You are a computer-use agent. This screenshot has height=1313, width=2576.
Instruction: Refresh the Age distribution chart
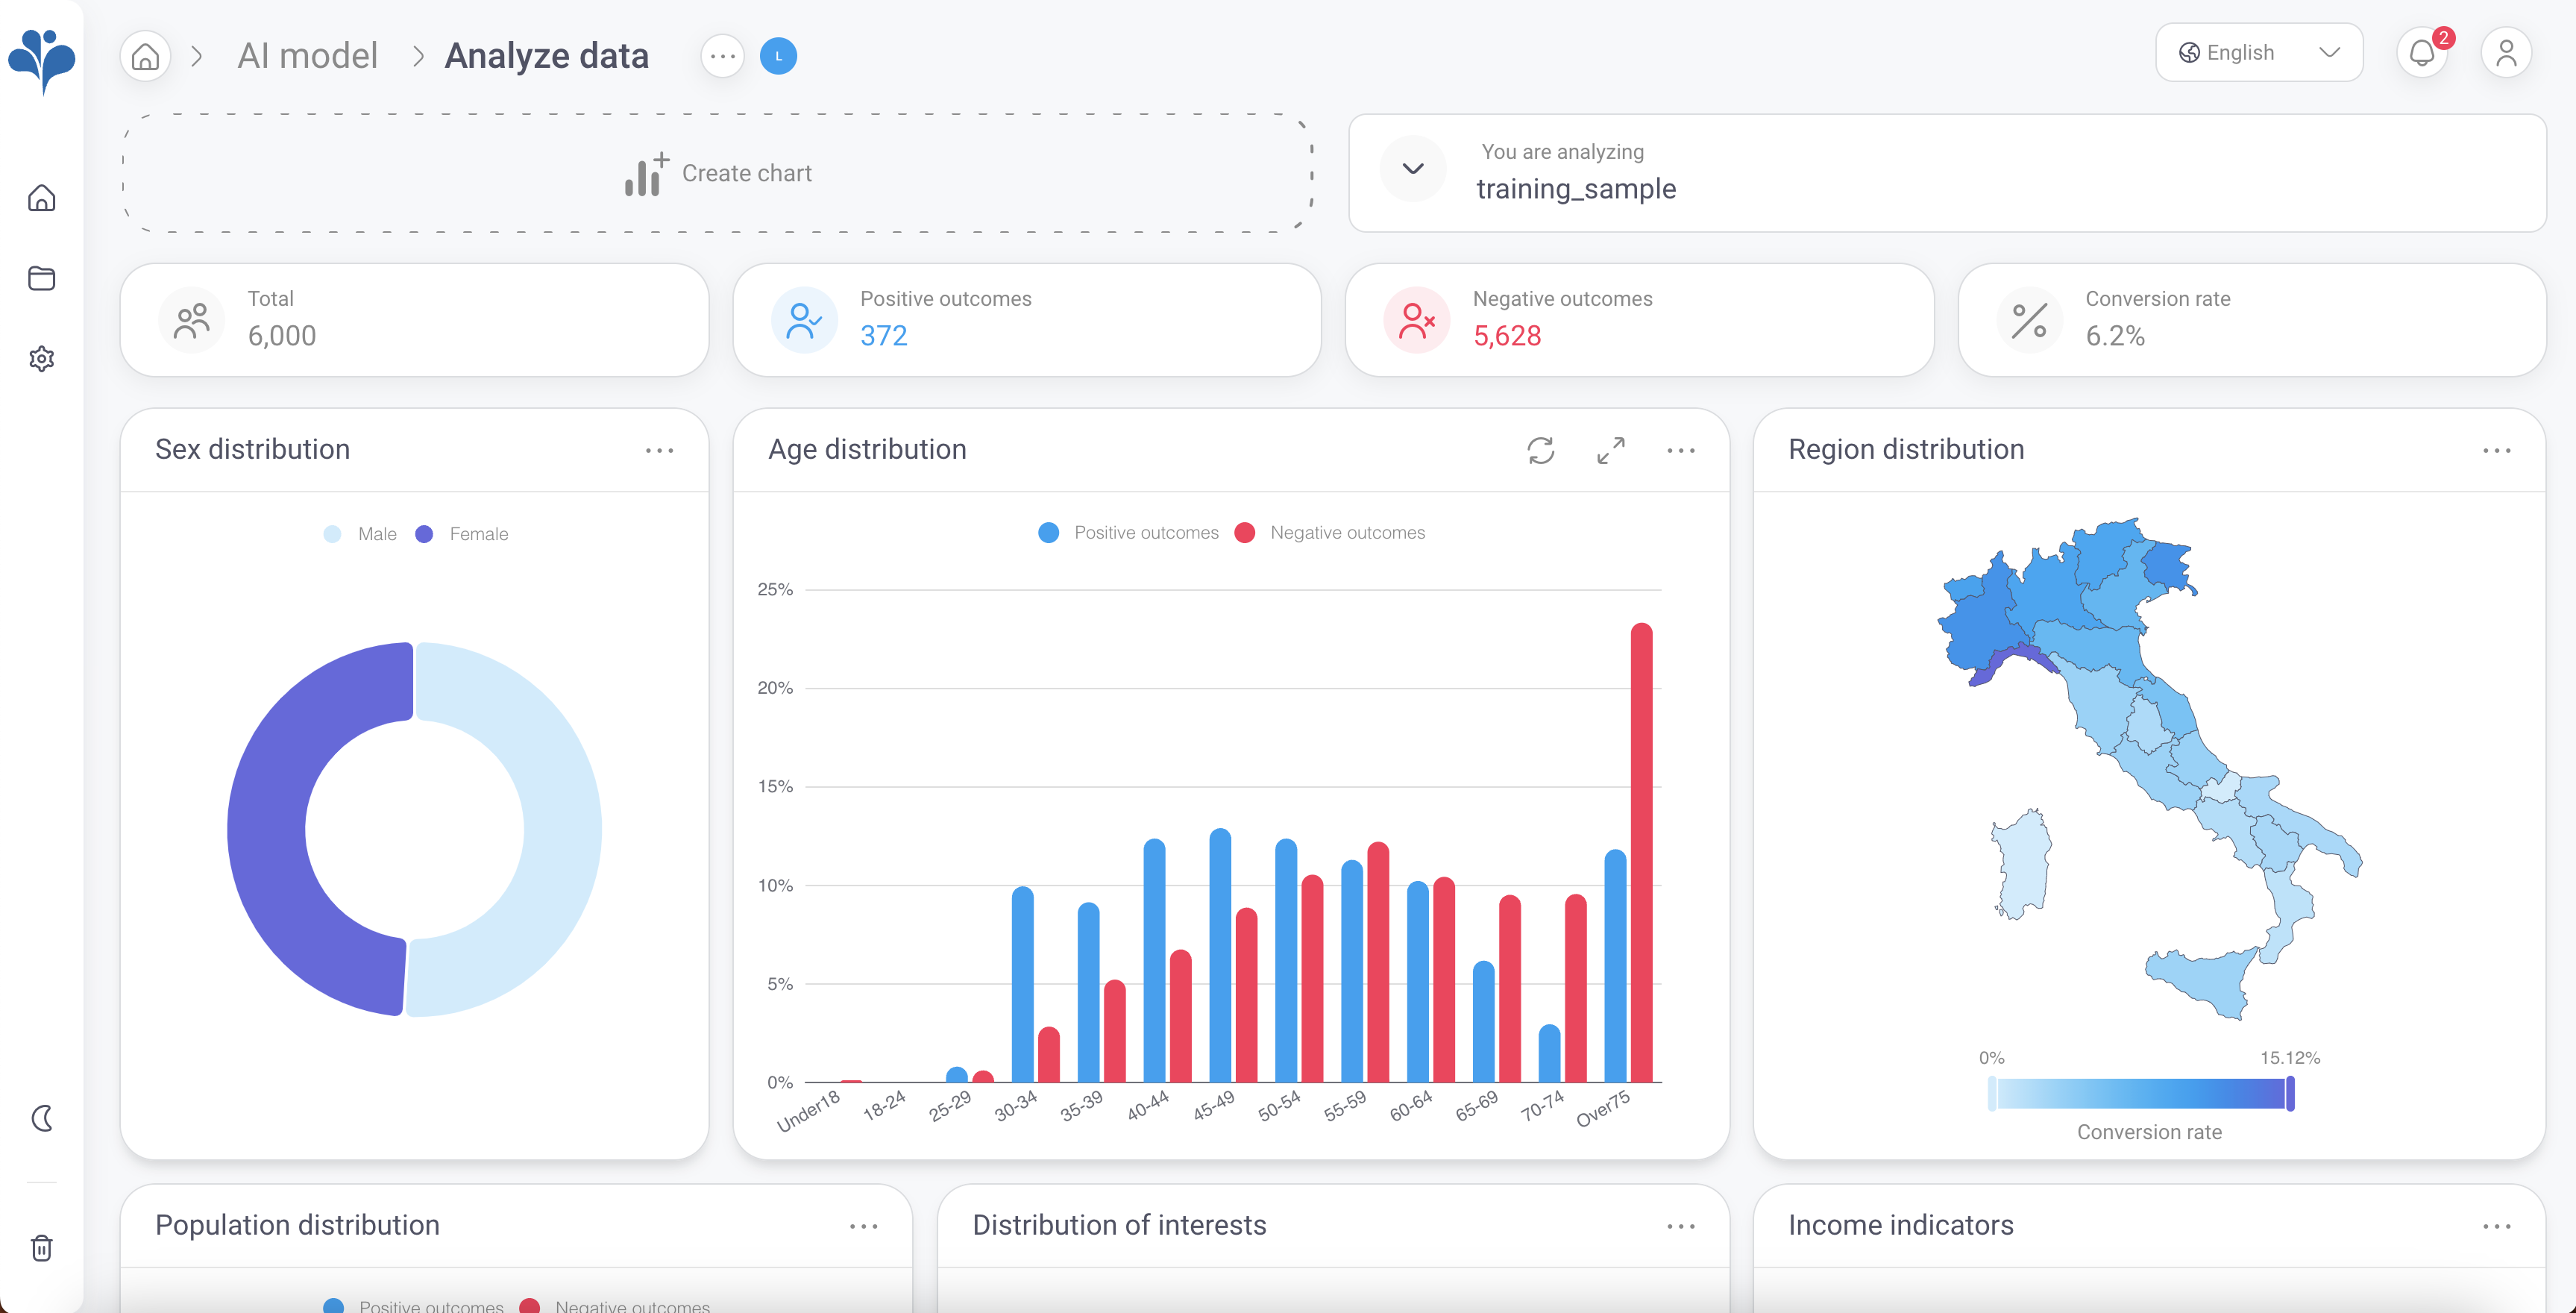click(x=1540, y=451)
